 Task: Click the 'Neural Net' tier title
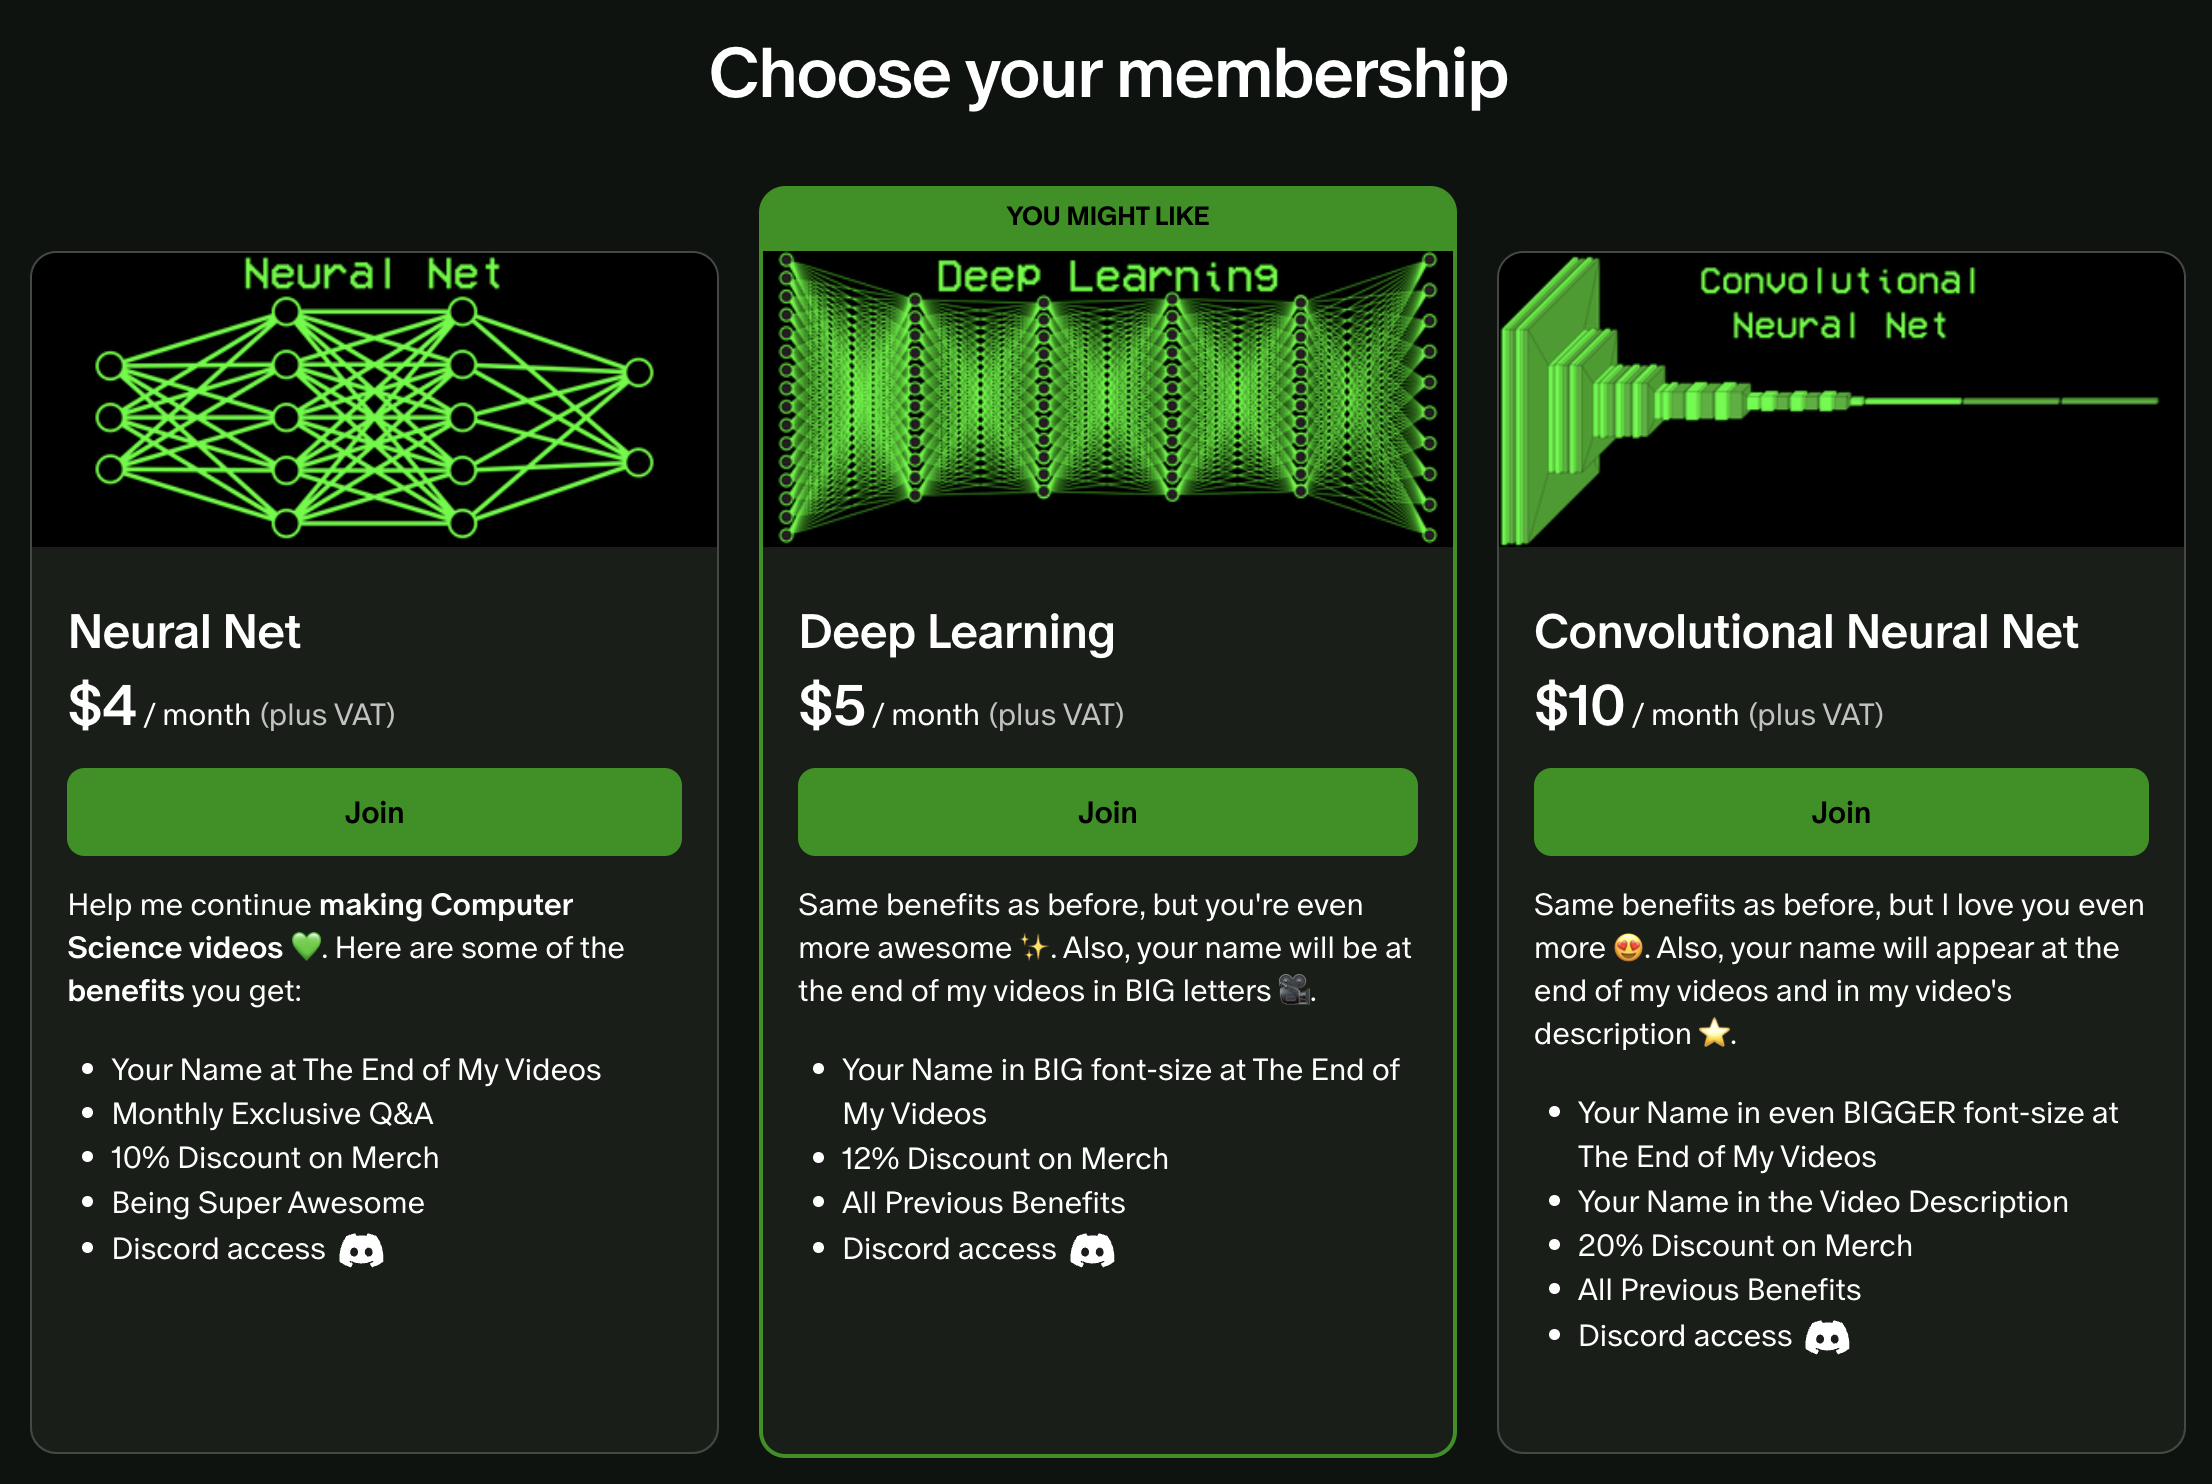coord(184,632)
